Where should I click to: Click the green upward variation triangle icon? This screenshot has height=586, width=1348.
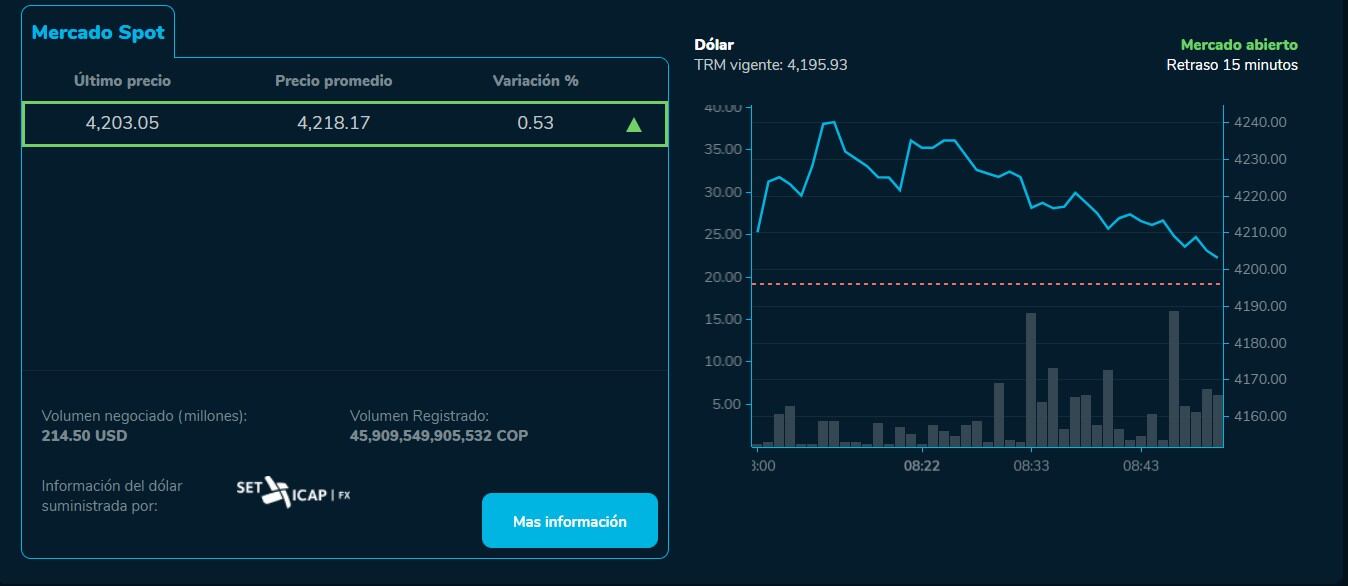[x=632, y=124]
